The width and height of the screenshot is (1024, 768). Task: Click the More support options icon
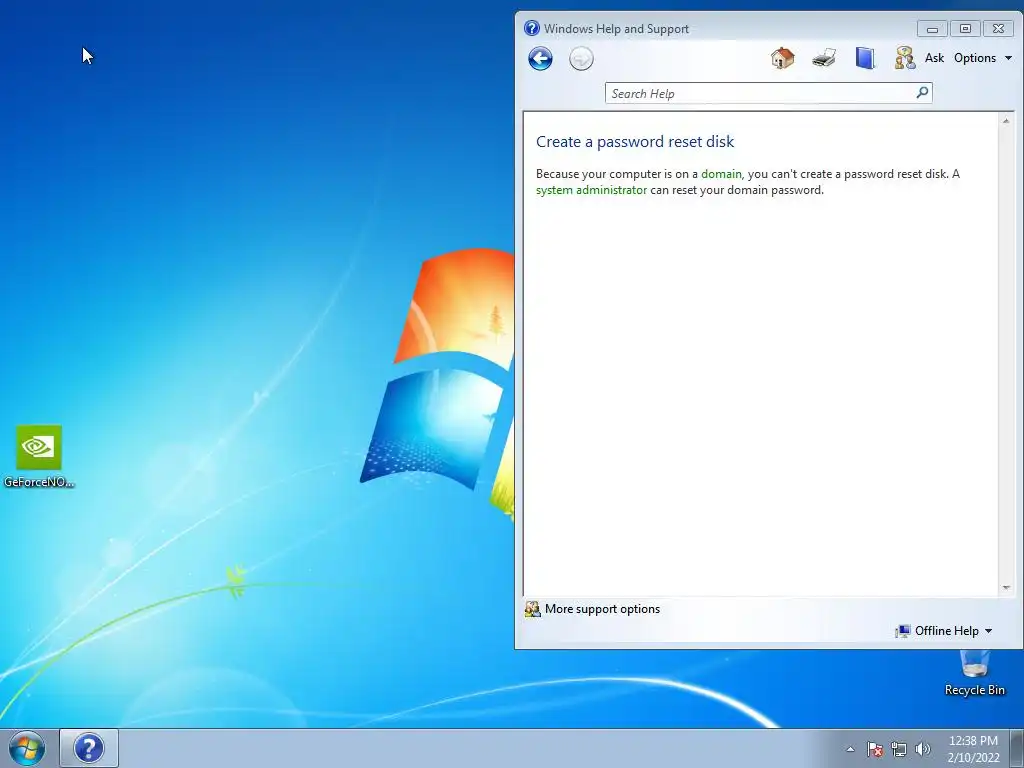click(532, 609)
